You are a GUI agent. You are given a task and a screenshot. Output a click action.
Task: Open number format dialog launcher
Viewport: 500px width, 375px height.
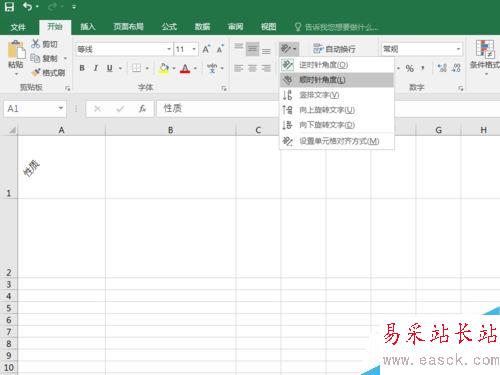(461, 88)
